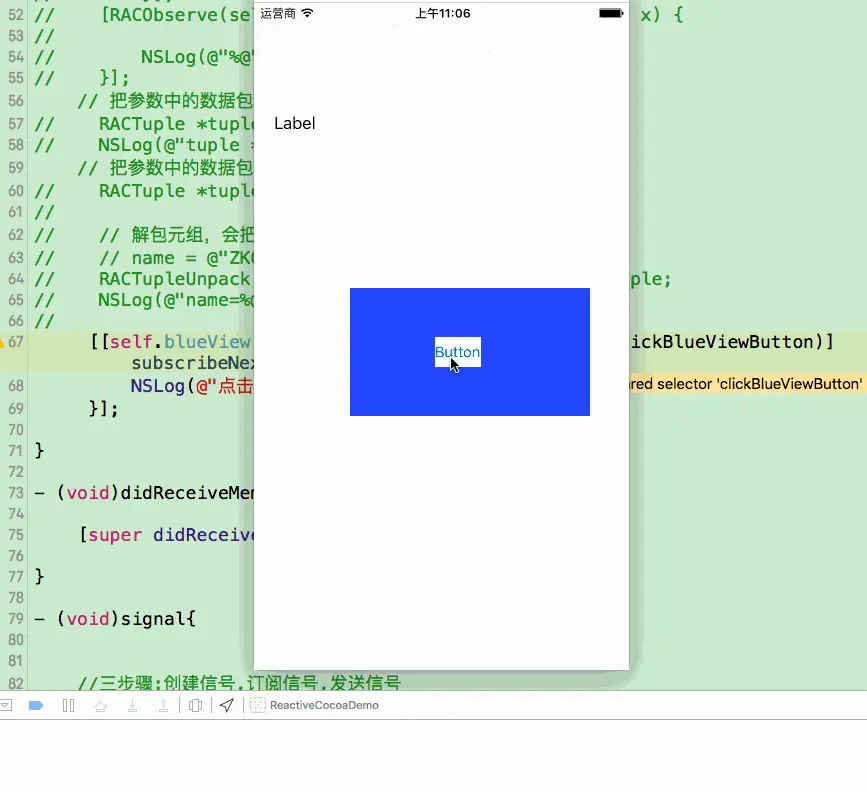Click 'RACTupleUnpack' on line 64
The height and width of the screenshot is (792, 867).
click(x=174, y=279)
